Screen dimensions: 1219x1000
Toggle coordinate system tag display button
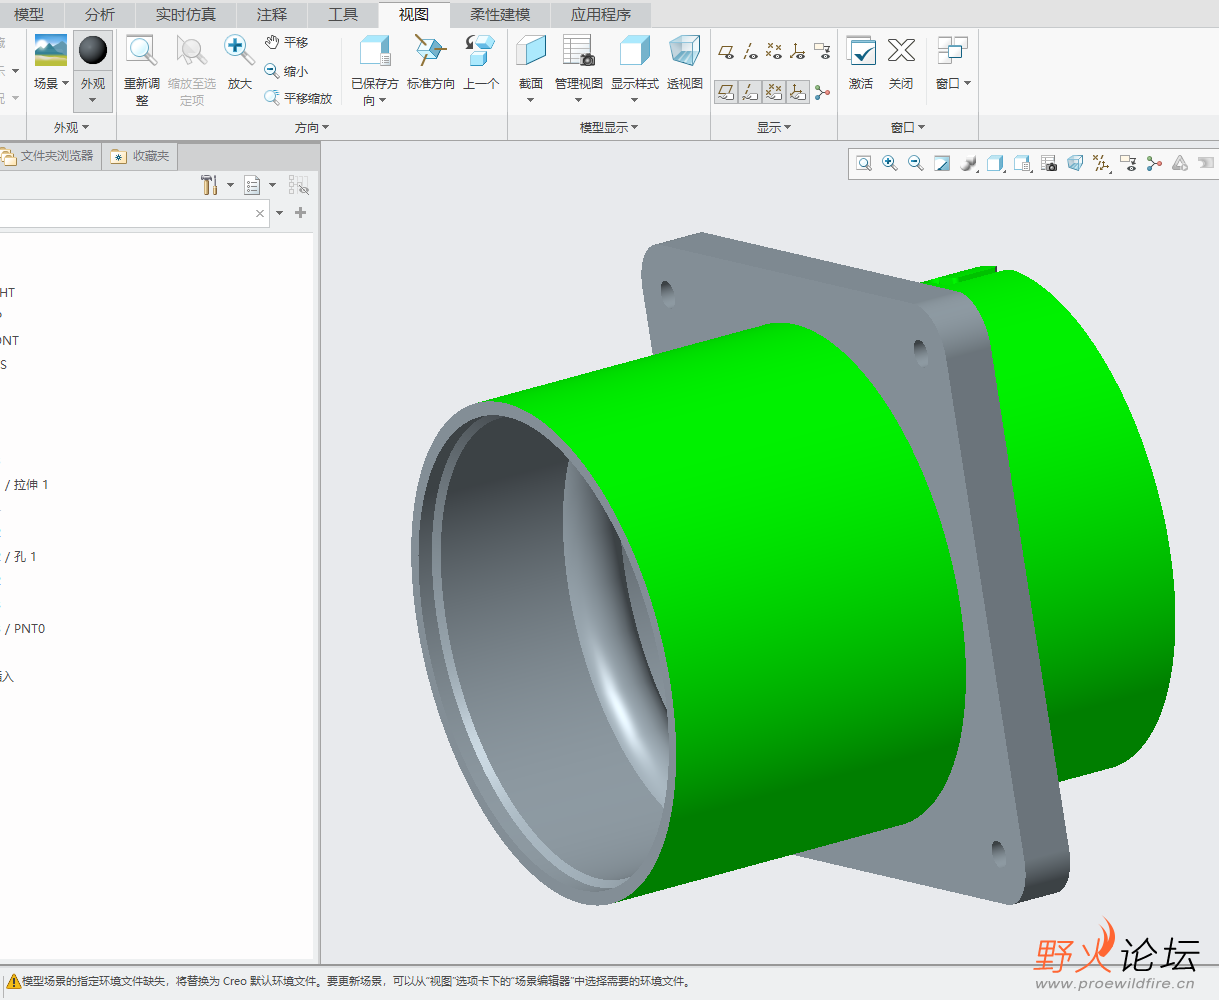point(798,92)
